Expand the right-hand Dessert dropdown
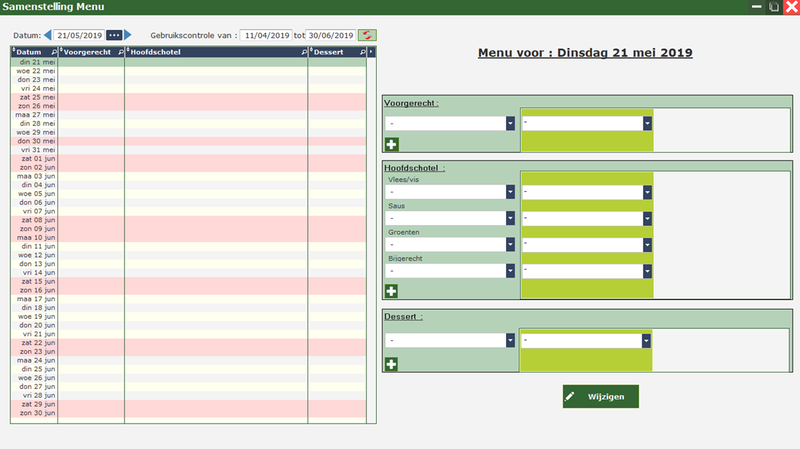This screenshot has width=800, height=449. [x=647, y=340]
